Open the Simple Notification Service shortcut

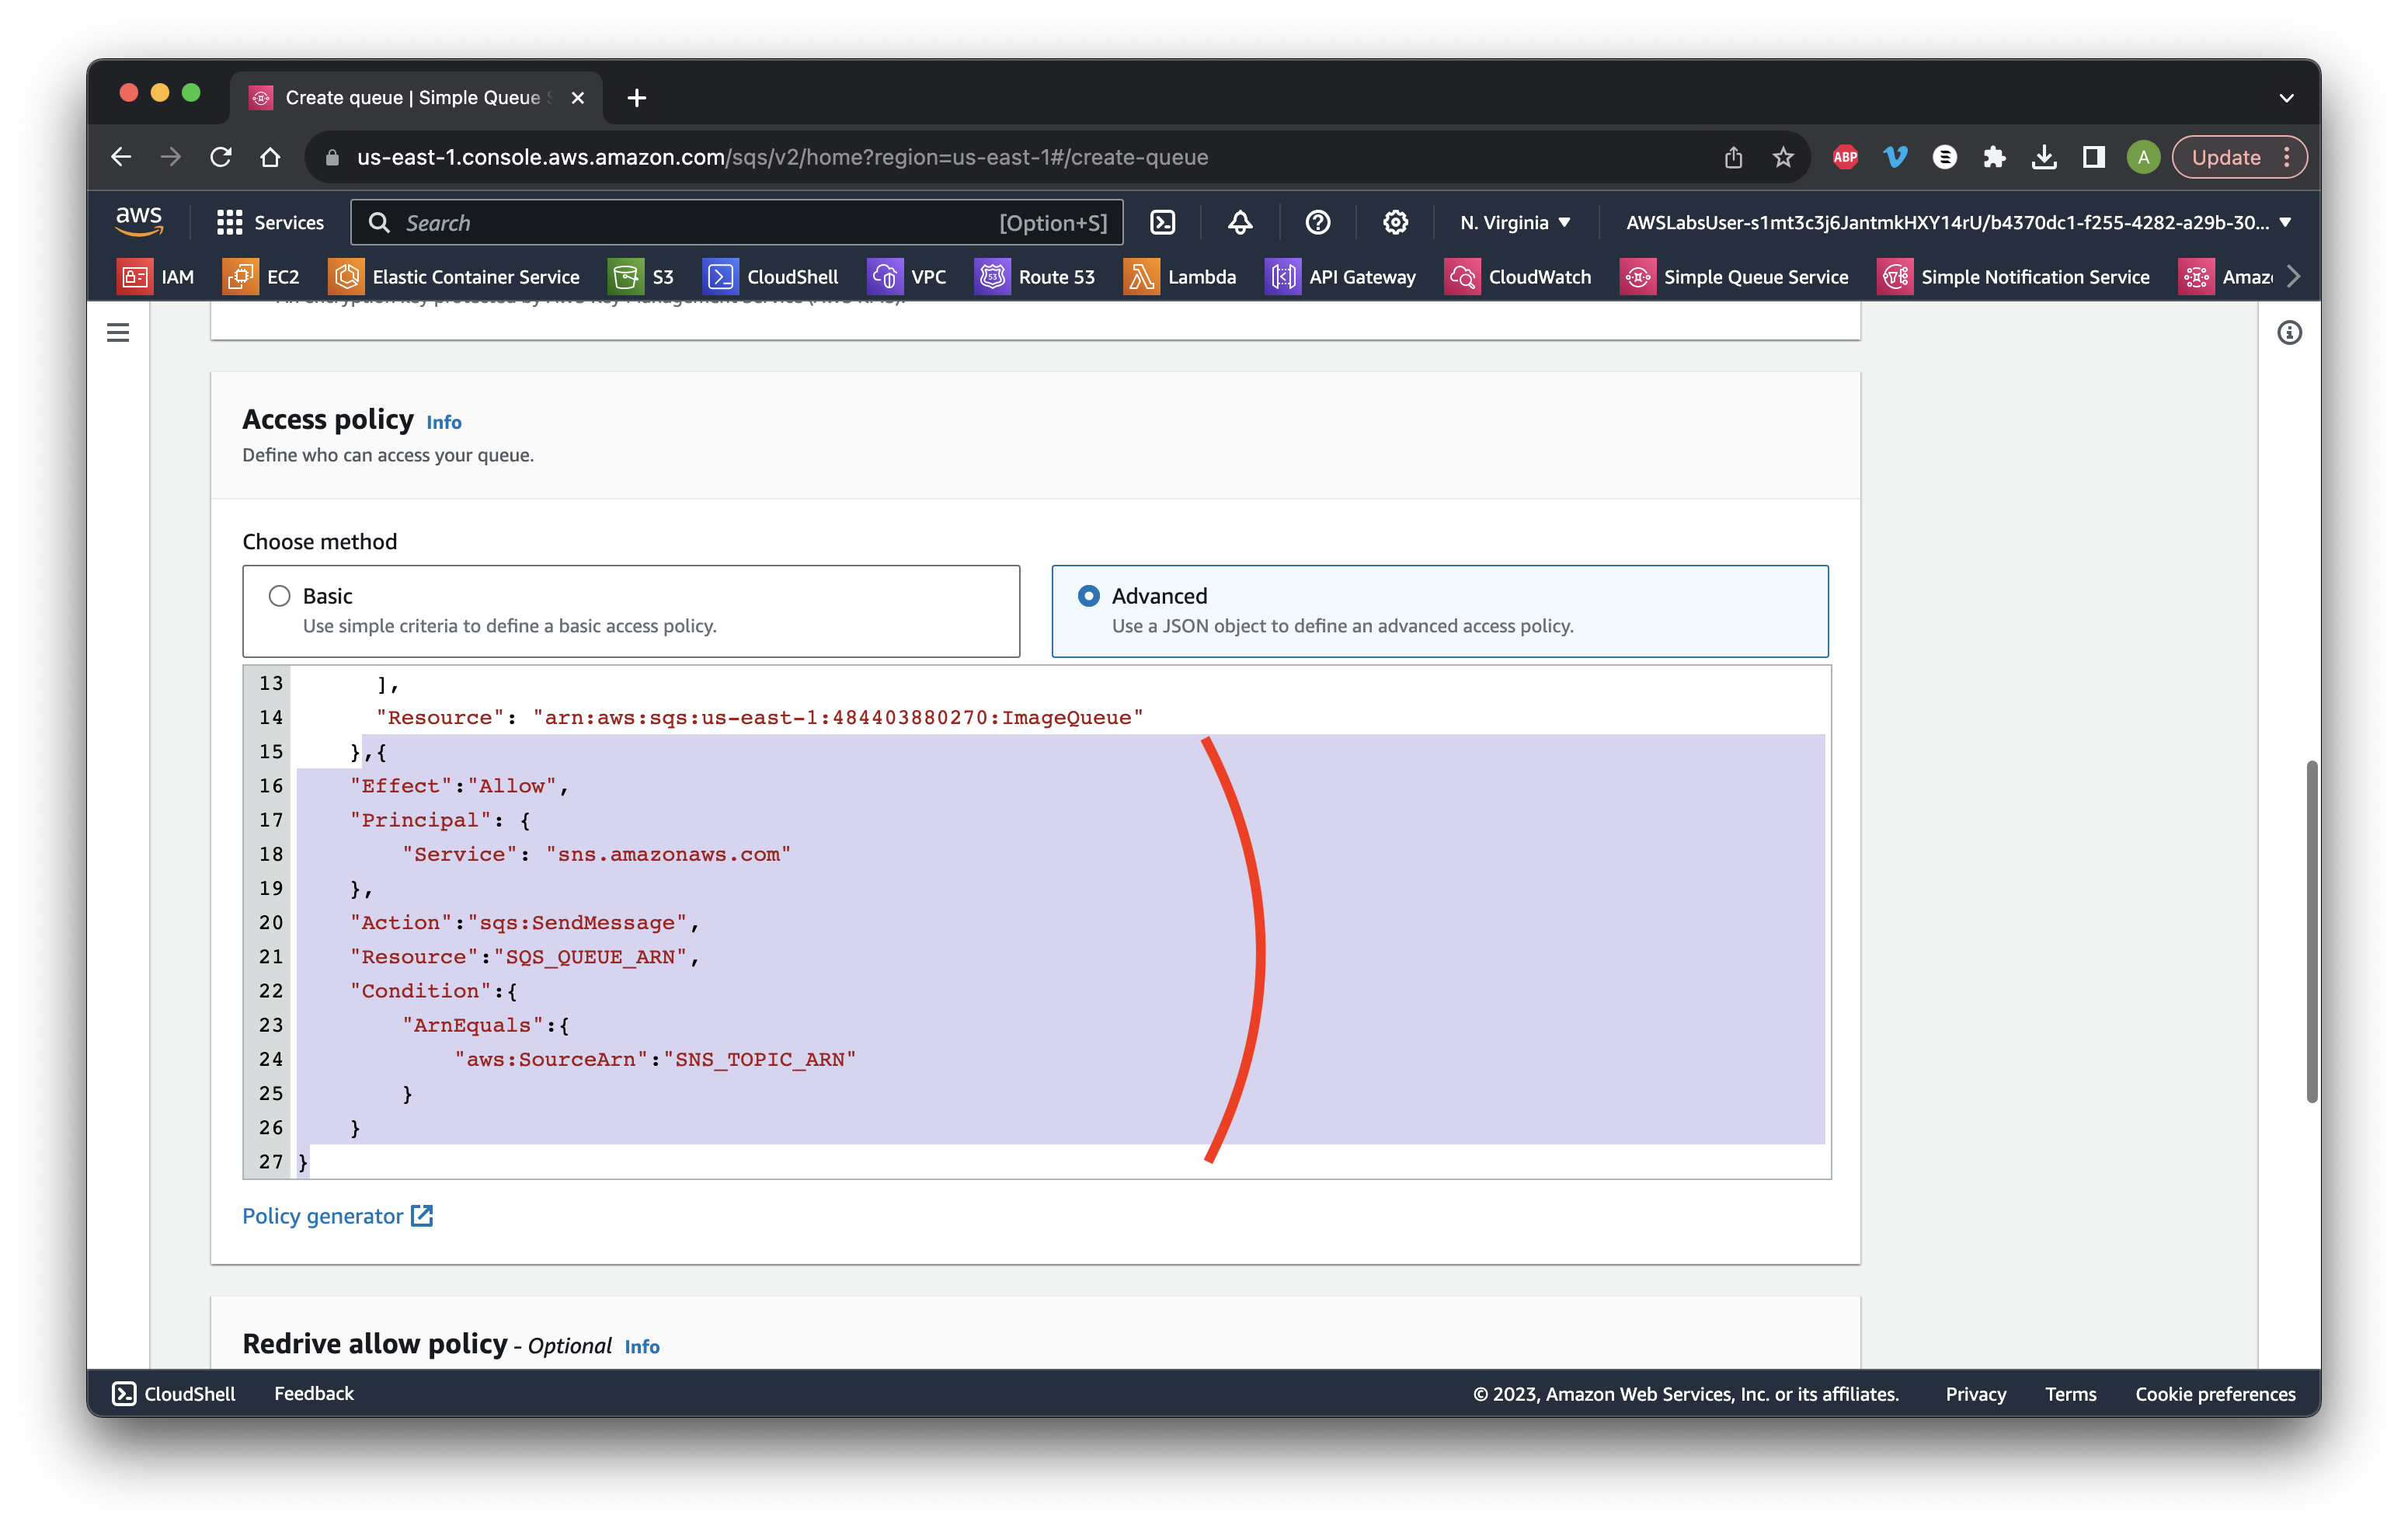pos(2013,276)
